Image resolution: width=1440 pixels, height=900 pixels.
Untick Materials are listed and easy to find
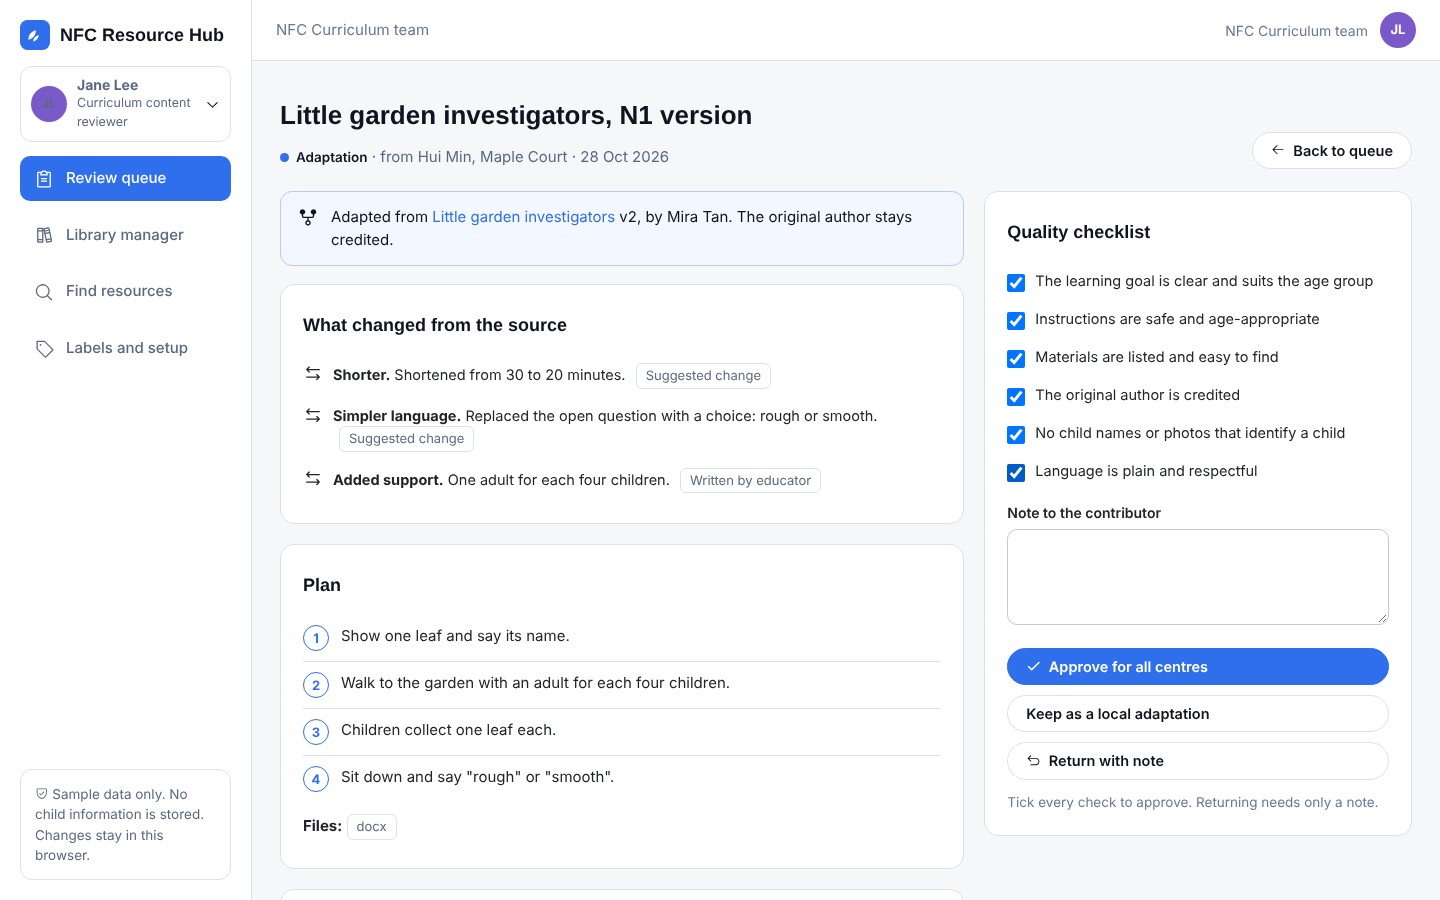1016,359
